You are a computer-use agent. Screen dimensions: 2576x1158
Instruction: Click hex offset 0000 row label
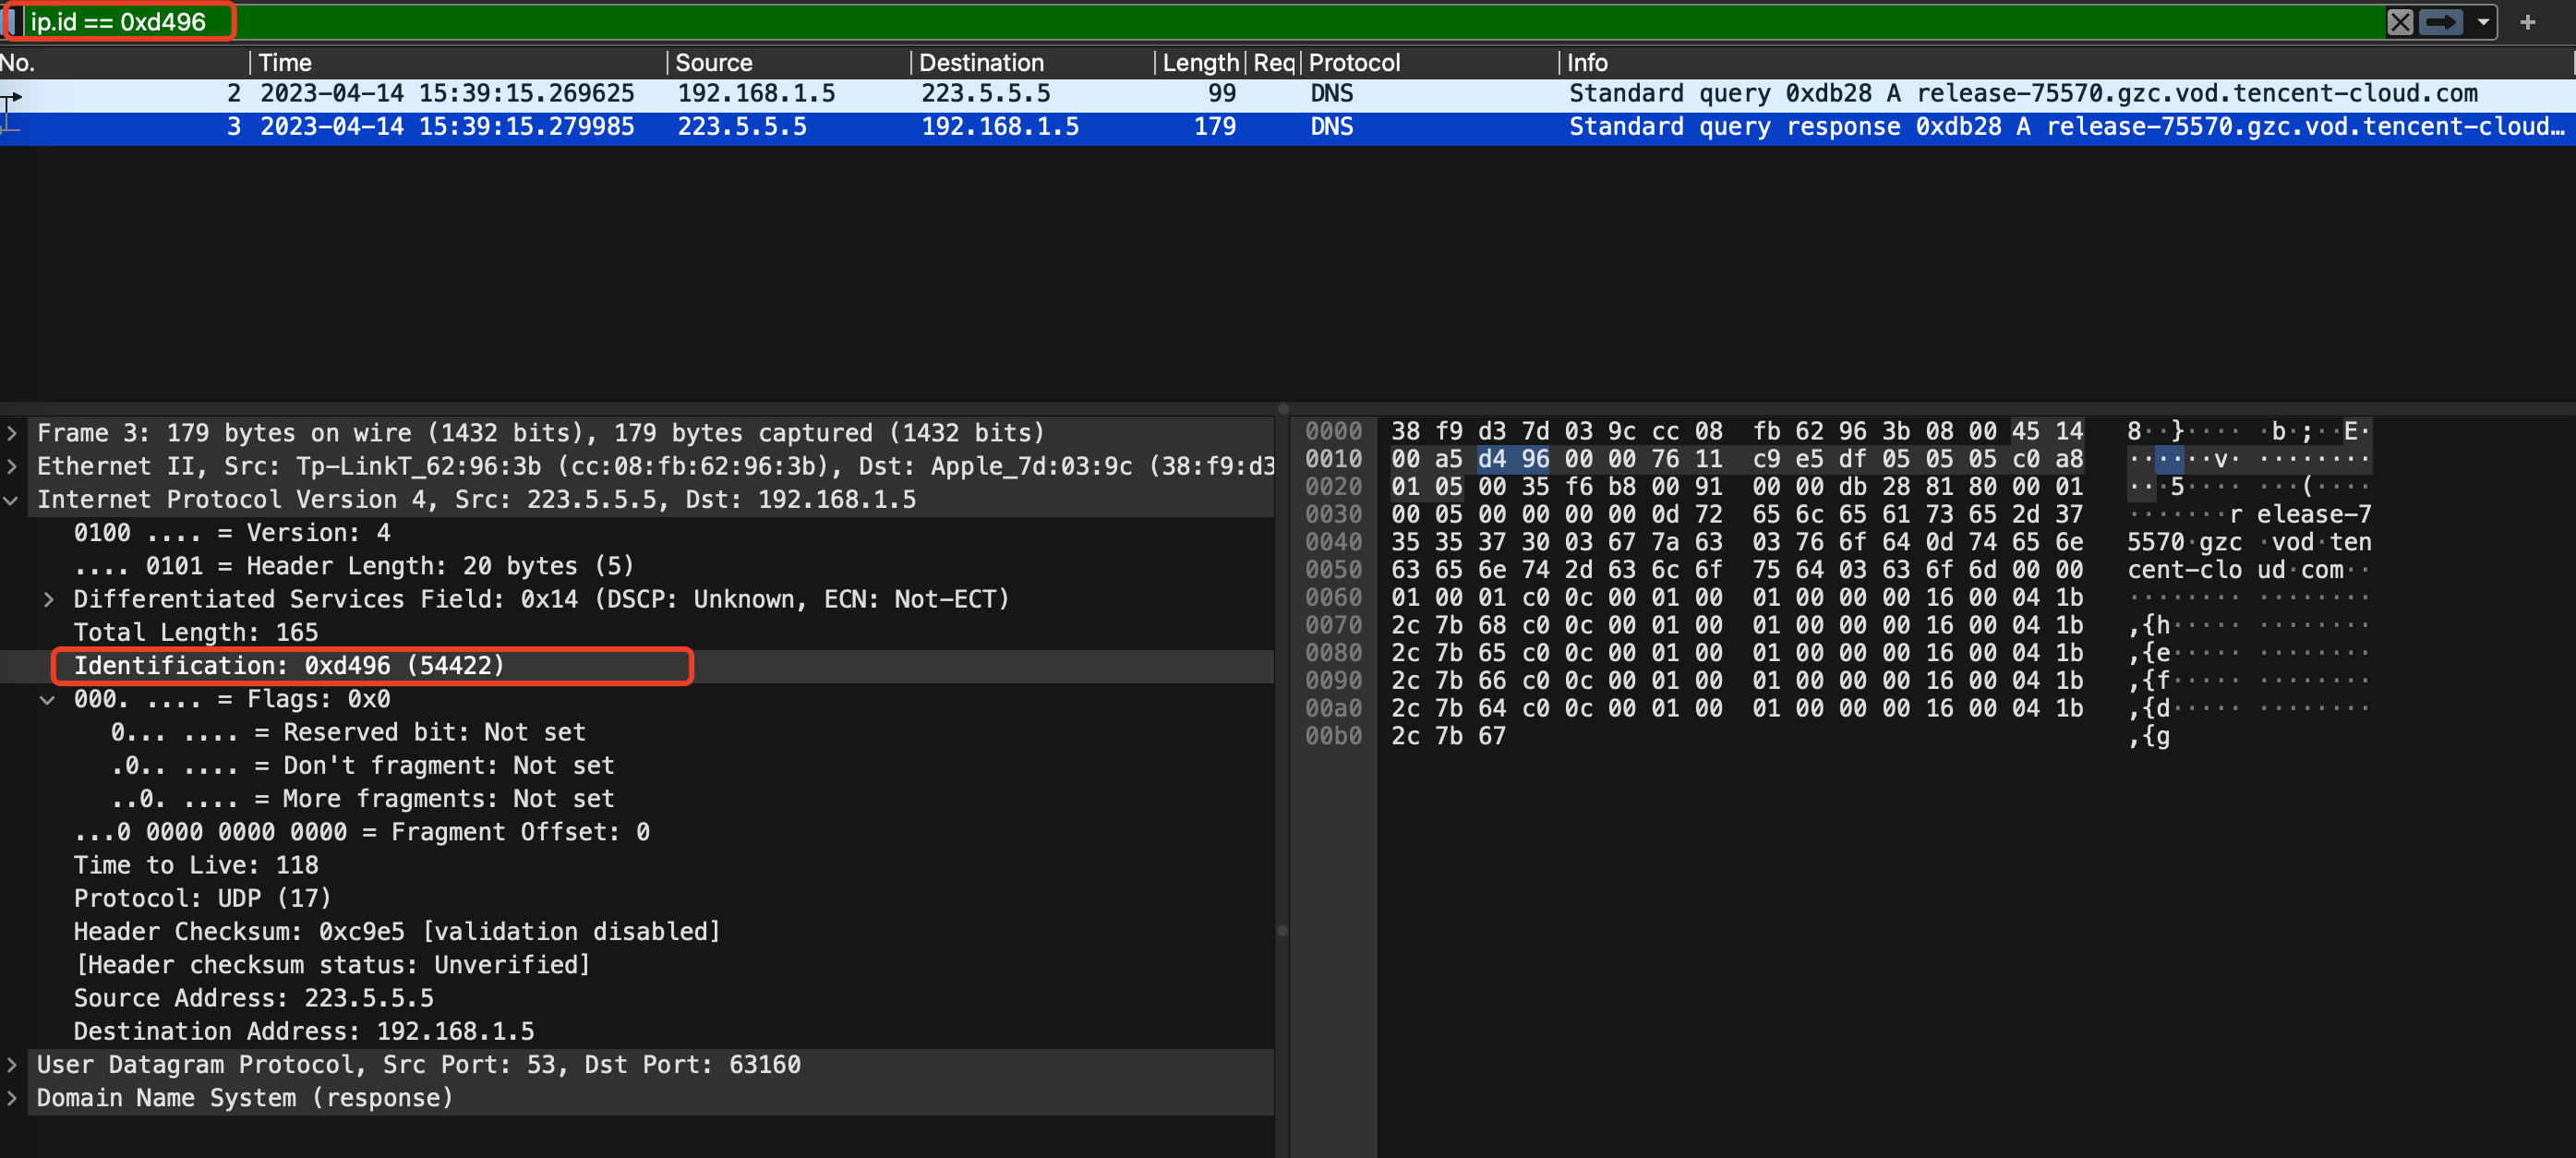click(x=1333, y=432)
